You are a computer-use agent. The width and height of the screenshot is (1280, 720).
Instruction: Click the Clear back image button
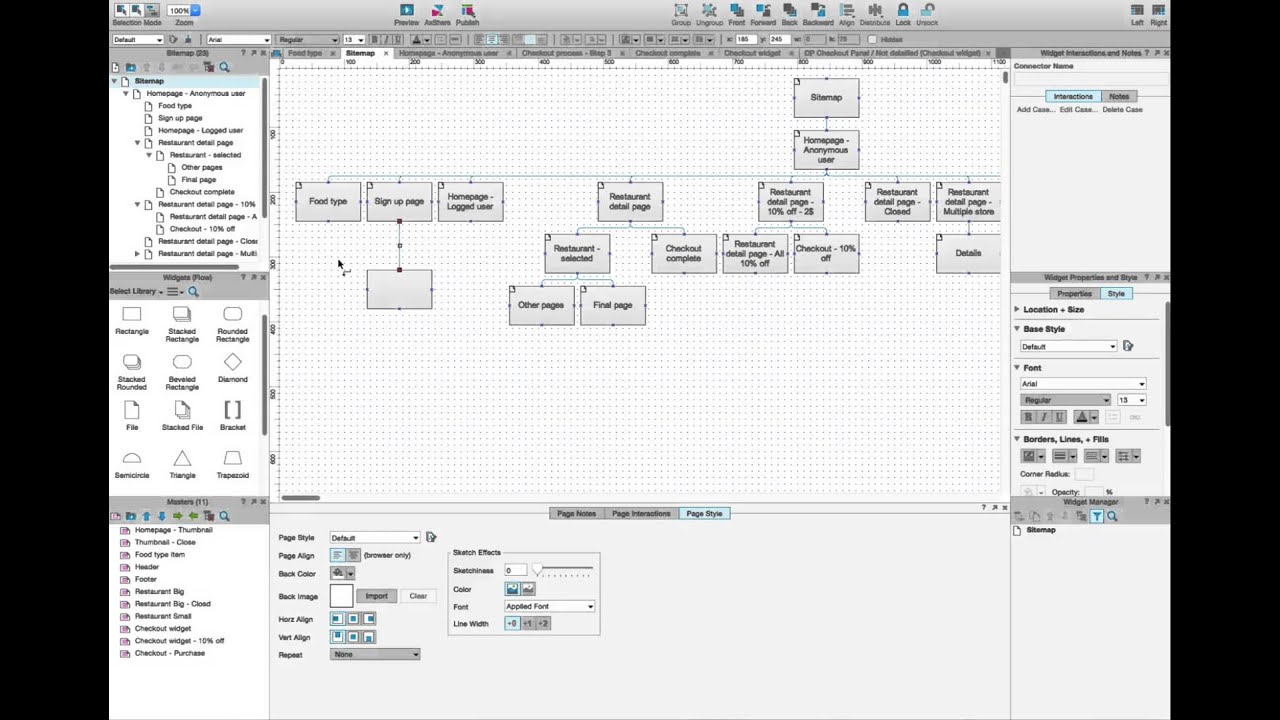tap(418, 596)
